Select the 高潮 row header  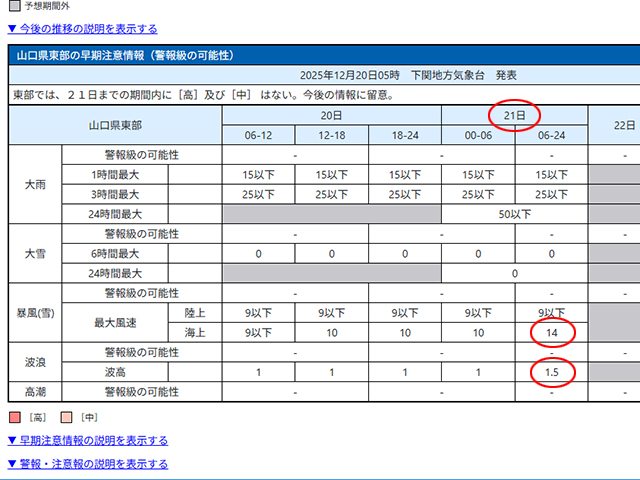pyautogui.click(x=35, y=392)
